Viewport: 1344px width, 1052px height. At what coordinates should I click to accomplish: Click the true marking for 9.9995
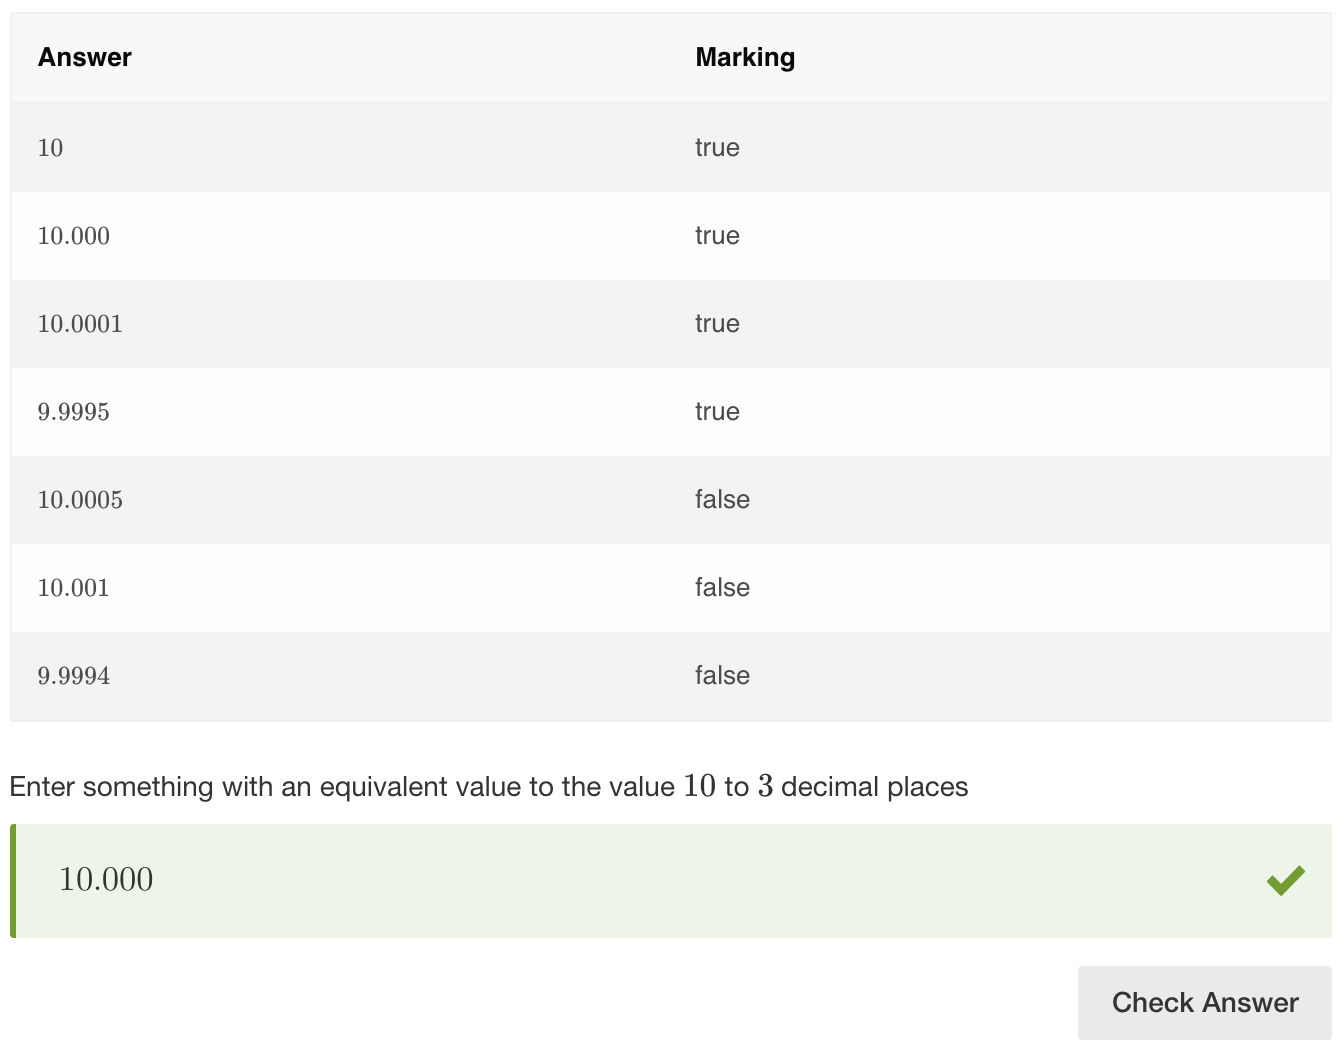point(717,412)
